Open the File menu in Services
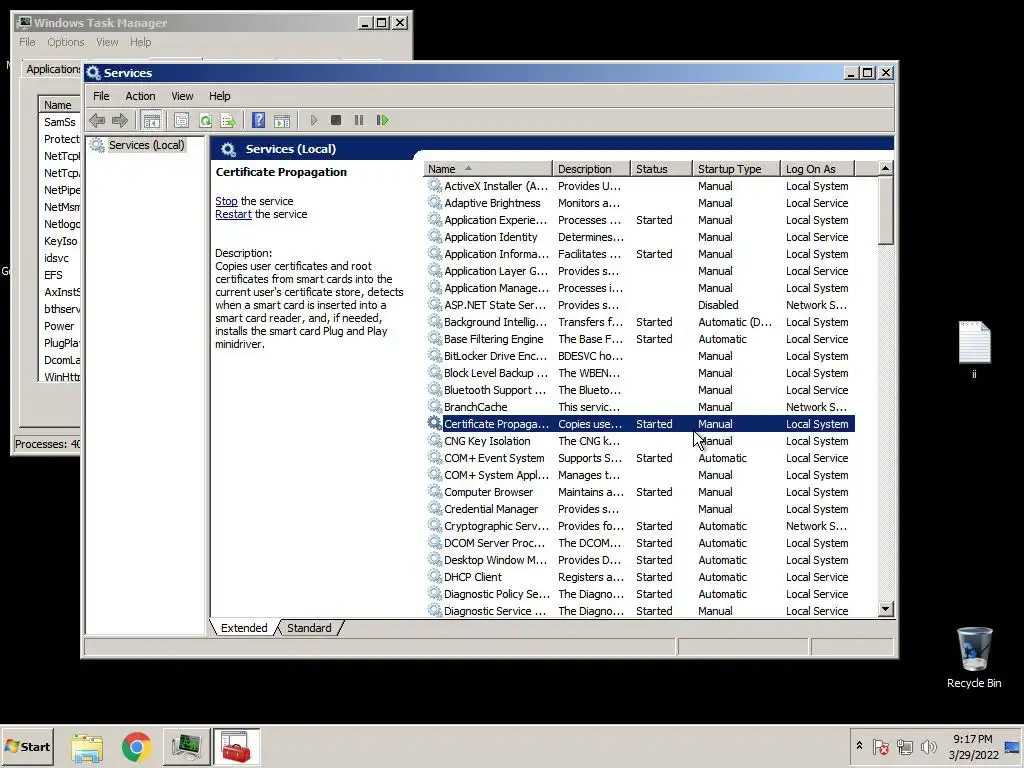This screenshot has height=768, width=1024. coord(101,96)
